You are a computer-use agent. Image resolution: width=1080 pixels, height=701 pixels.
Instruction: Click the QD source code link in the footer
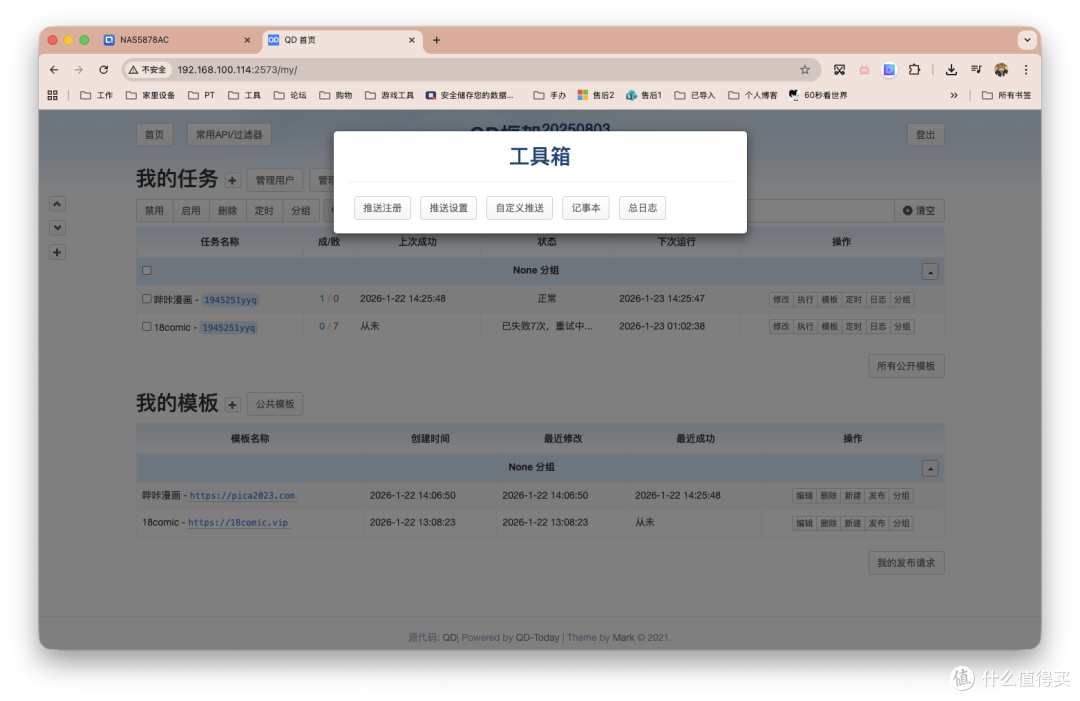click(449, 638)
